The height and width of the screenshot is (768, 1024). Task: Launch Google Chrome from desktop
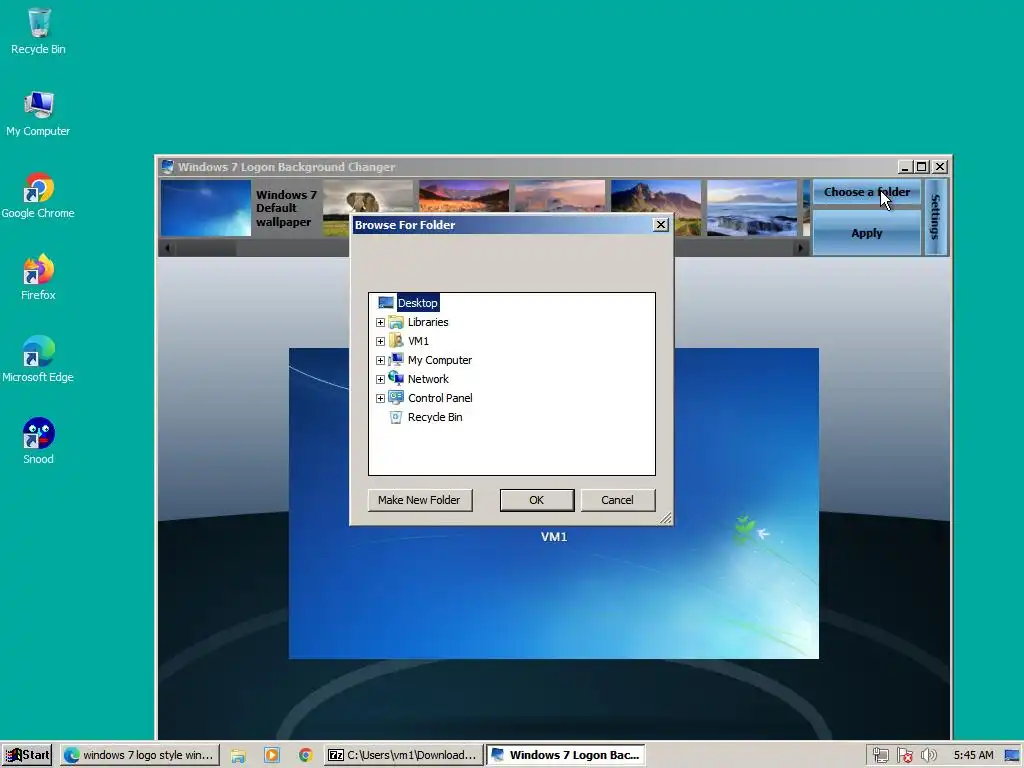[x=38, y=195]
